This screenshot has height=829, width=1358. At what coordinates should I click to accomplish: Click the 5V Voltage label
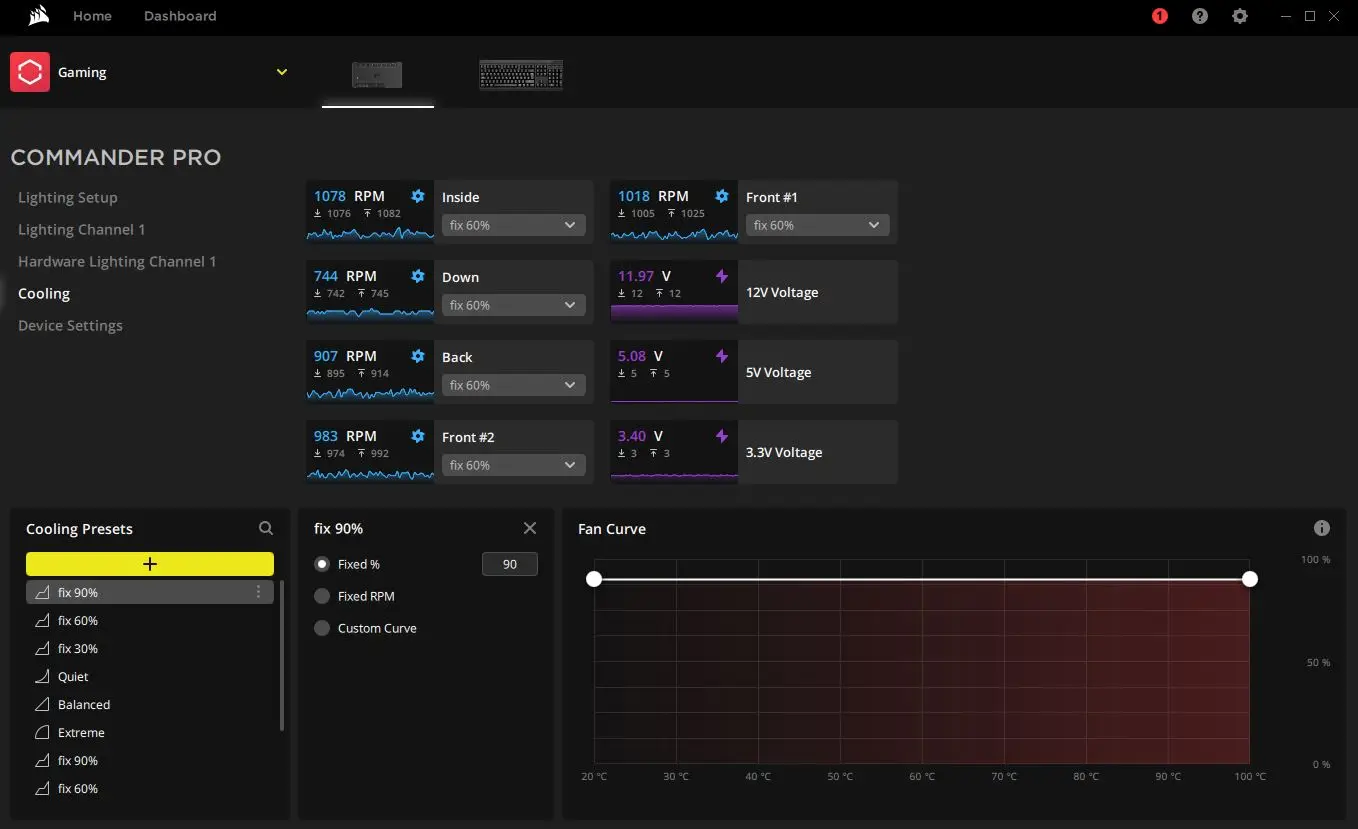click(x=779, y=372)
